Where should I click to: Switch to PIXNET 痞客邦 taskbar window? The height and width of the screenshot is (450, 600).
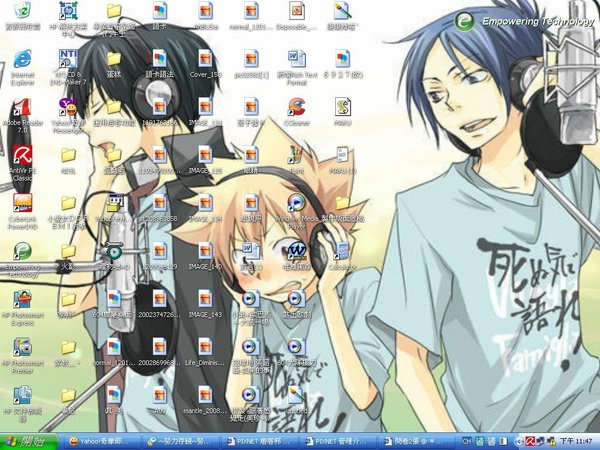259,442
